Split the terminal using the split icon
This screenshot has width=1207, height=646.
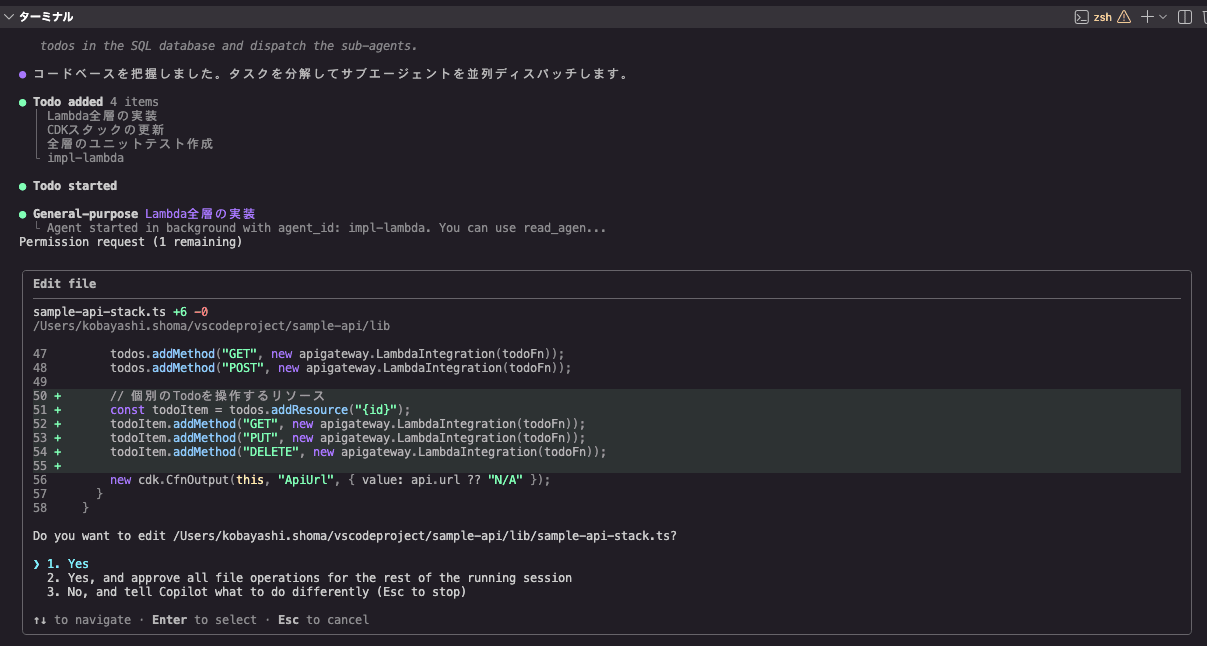(x=1185, y=17)
